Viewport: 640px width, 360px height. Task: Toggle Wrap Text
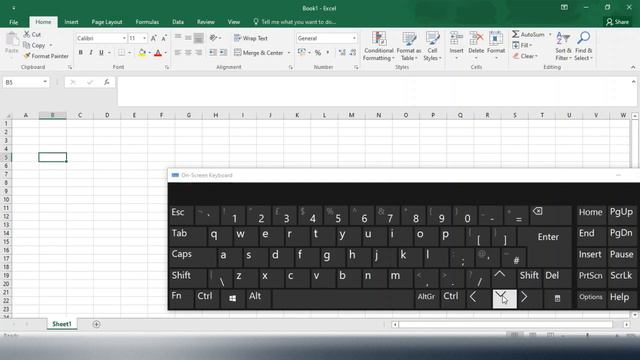(x=251, y=38)
